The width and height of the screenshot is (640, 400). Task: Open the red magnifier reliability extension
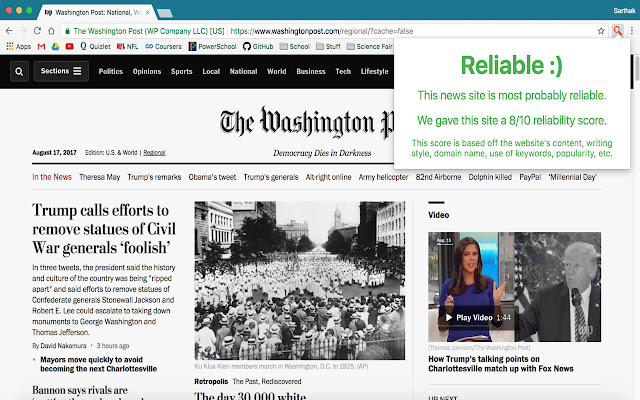click(618, 31)
